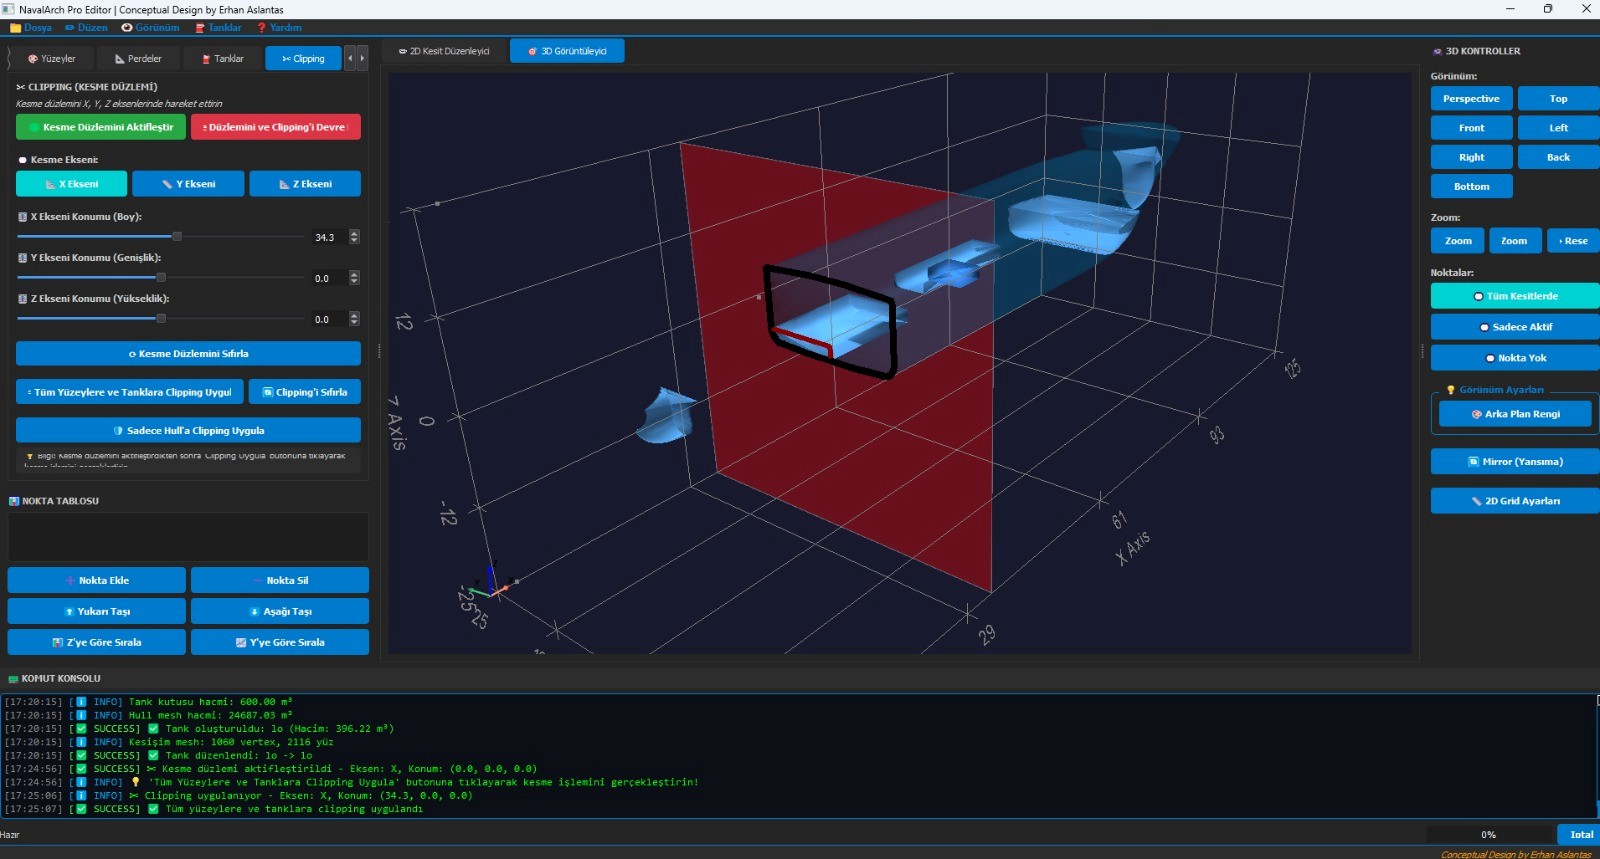1600x859 pixels.
Task: Focus the Y Ekseni Konumu value field
Action: point(329,279)
